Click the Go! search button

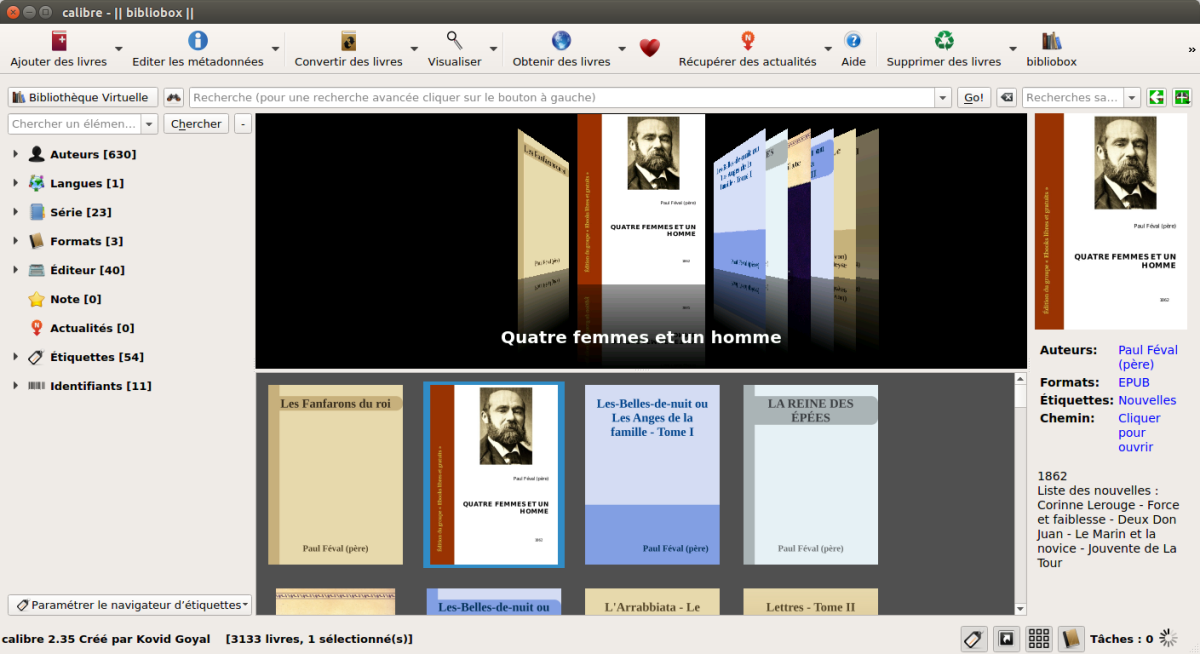coord(973,97)
